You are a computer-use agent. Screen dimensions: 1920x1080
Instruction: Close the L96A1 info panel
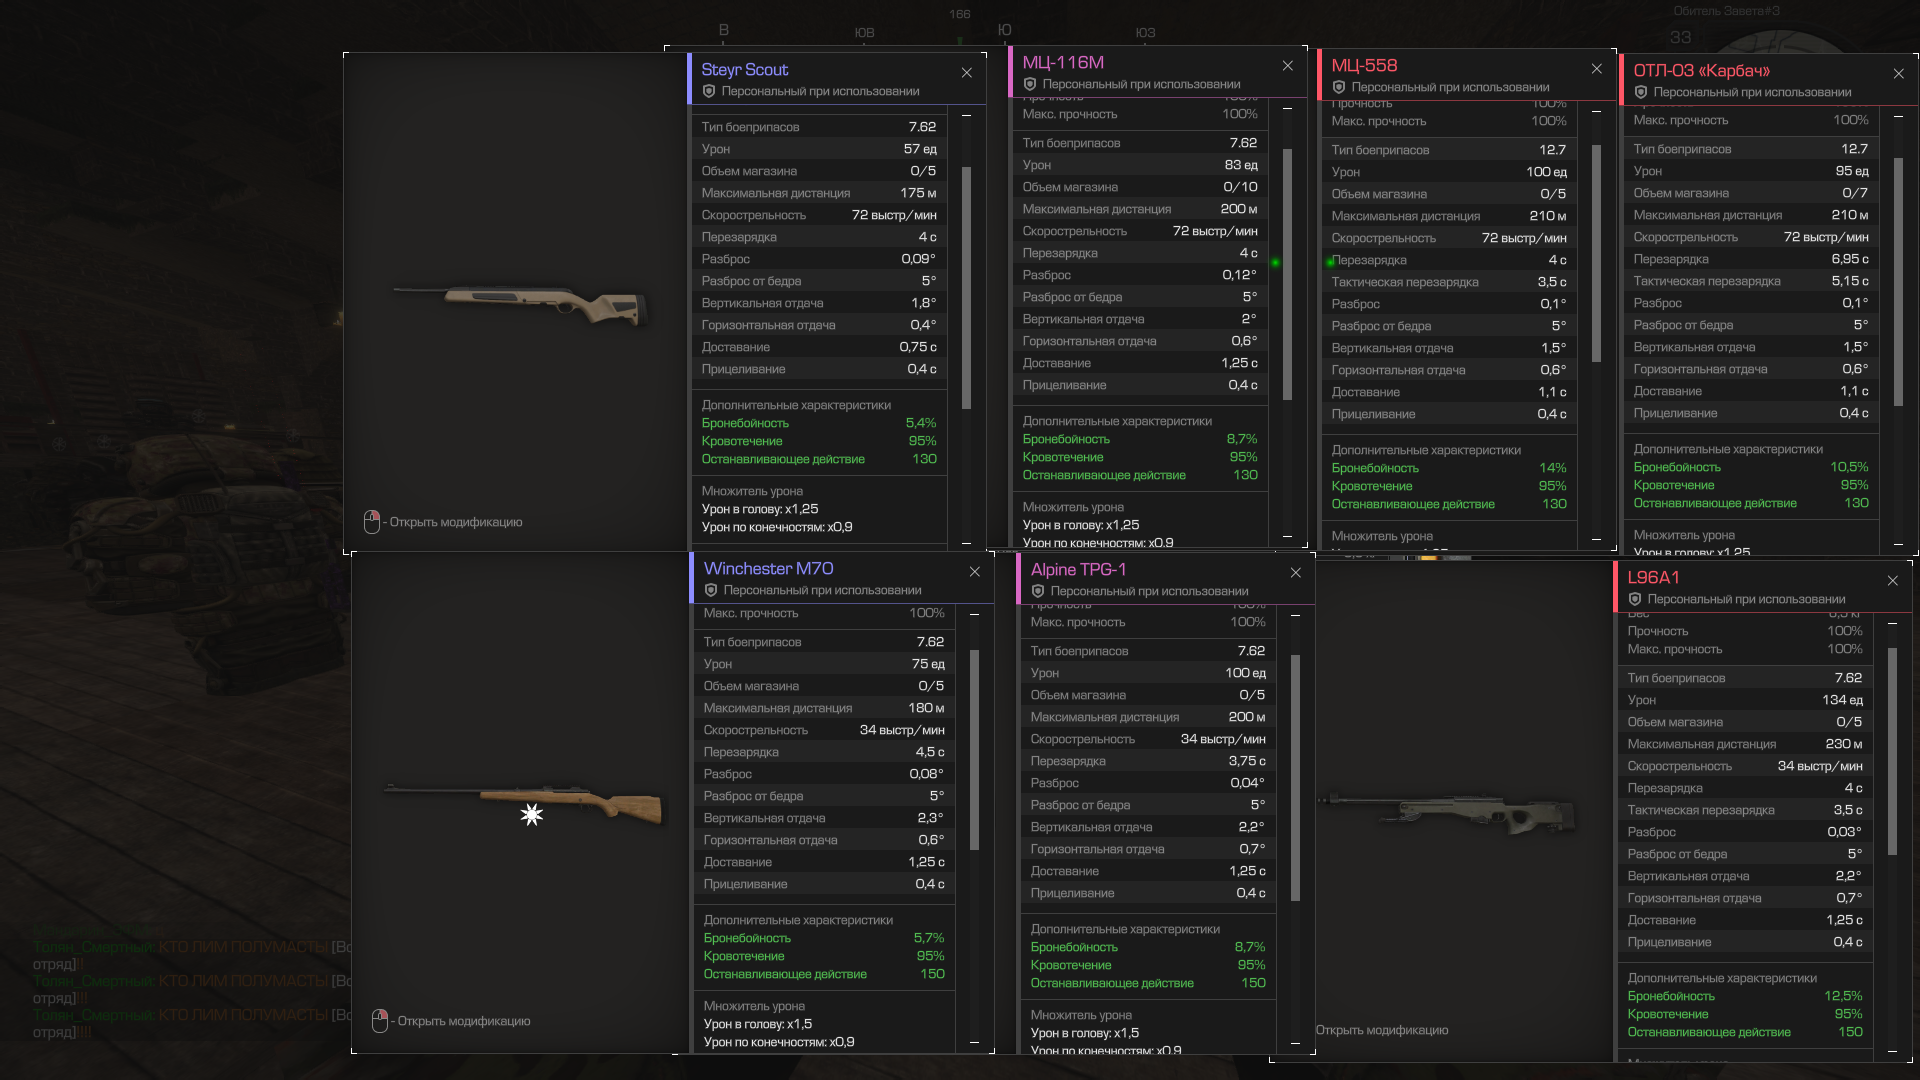coord(1892,581)
